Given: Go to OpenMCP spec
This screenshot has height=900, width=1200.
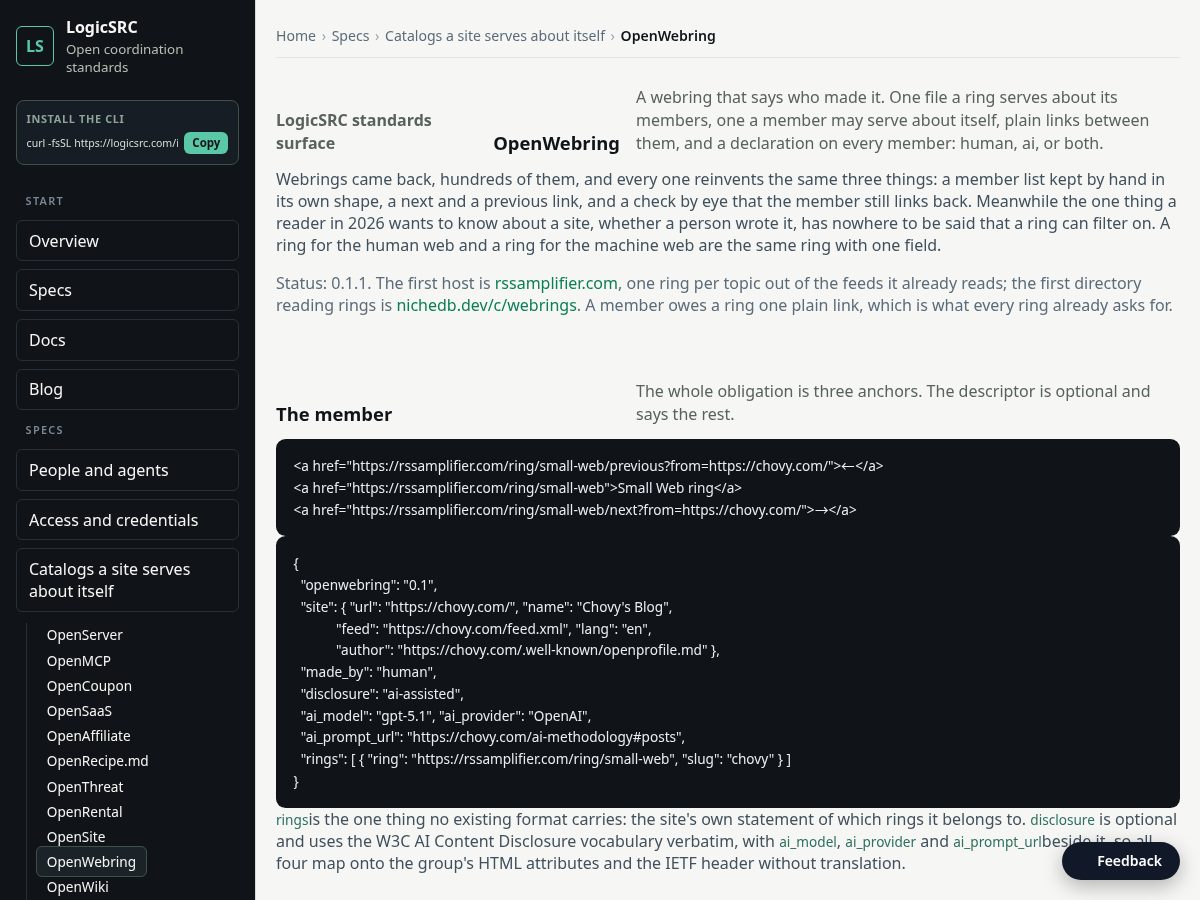Looking at the screenshot, I should [79, 661].
